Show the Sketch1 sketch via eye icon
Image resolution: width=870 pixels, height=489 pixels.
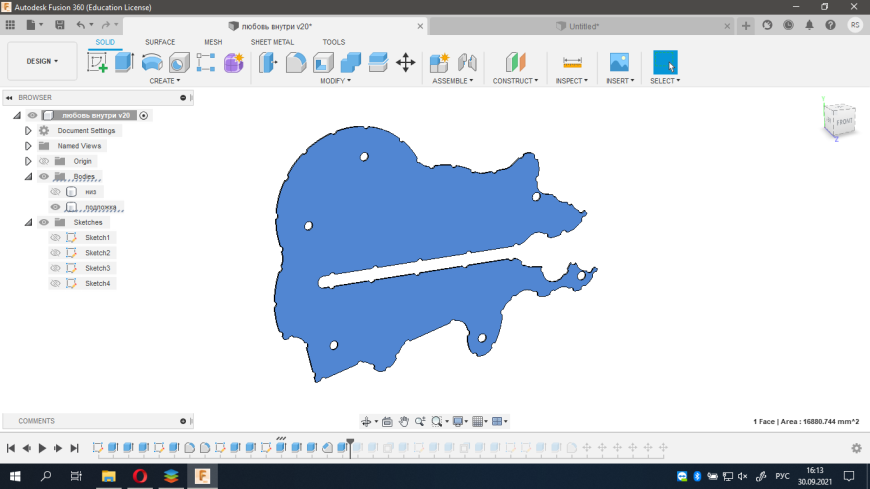tap(56, 238)
